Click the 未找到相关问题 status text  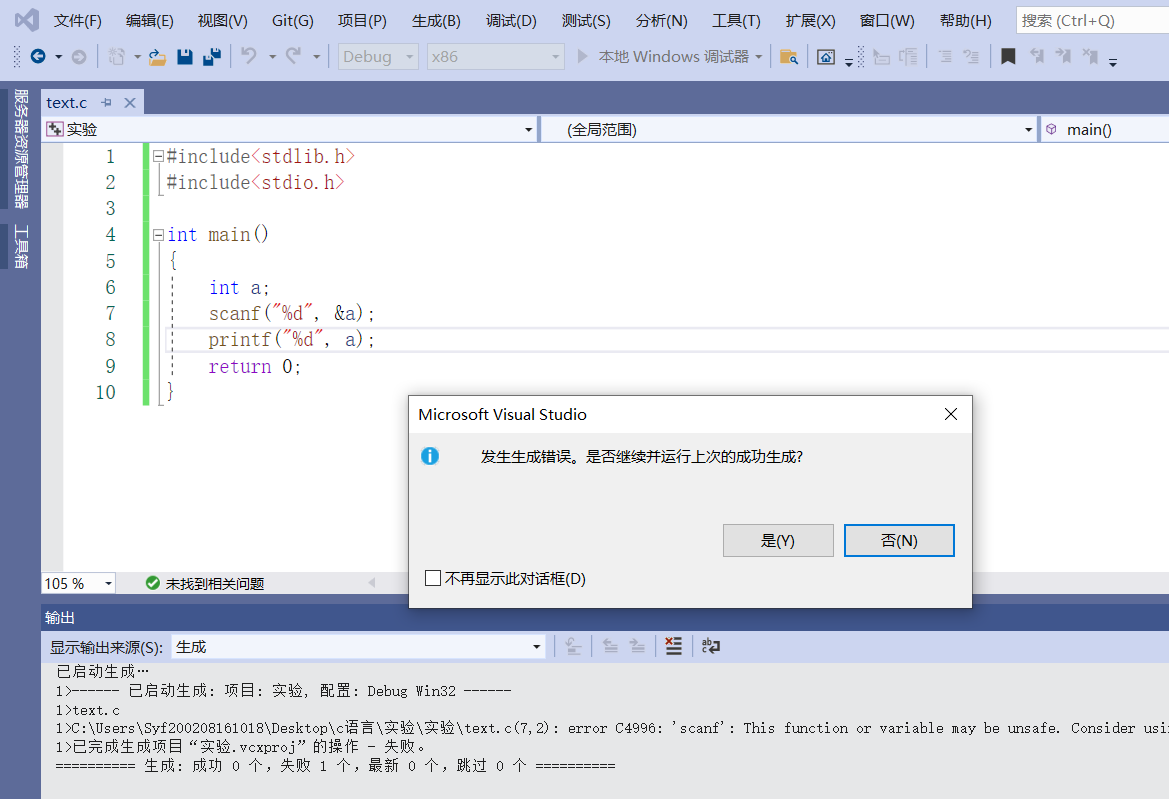pyautogui.click(x=215, y=584)
